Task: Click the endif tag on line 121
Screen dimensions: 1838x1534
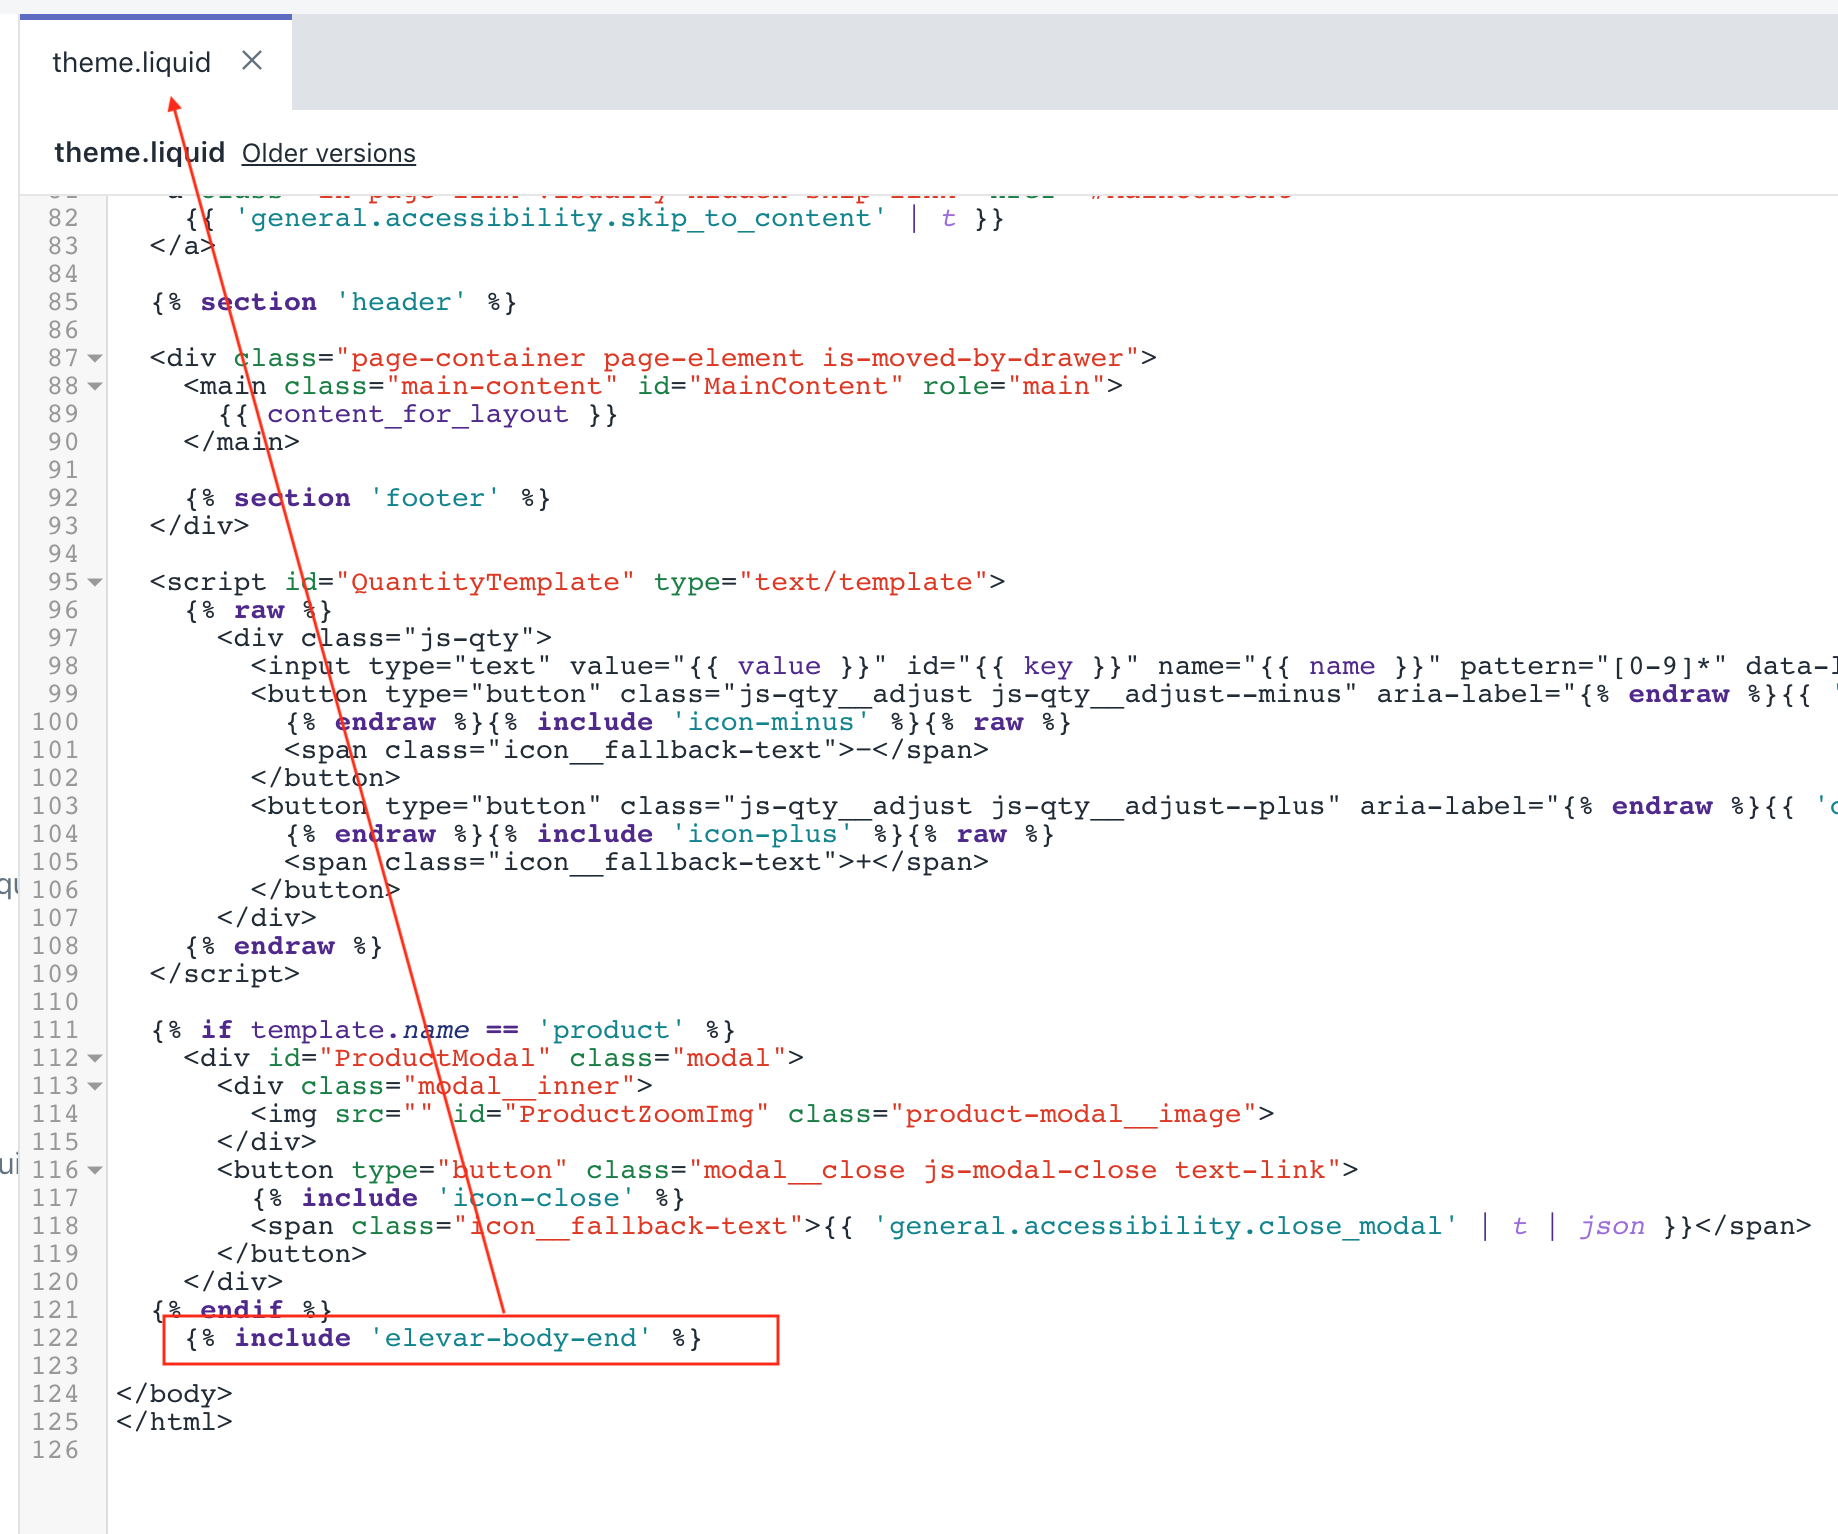Action: coord(242,1310)
